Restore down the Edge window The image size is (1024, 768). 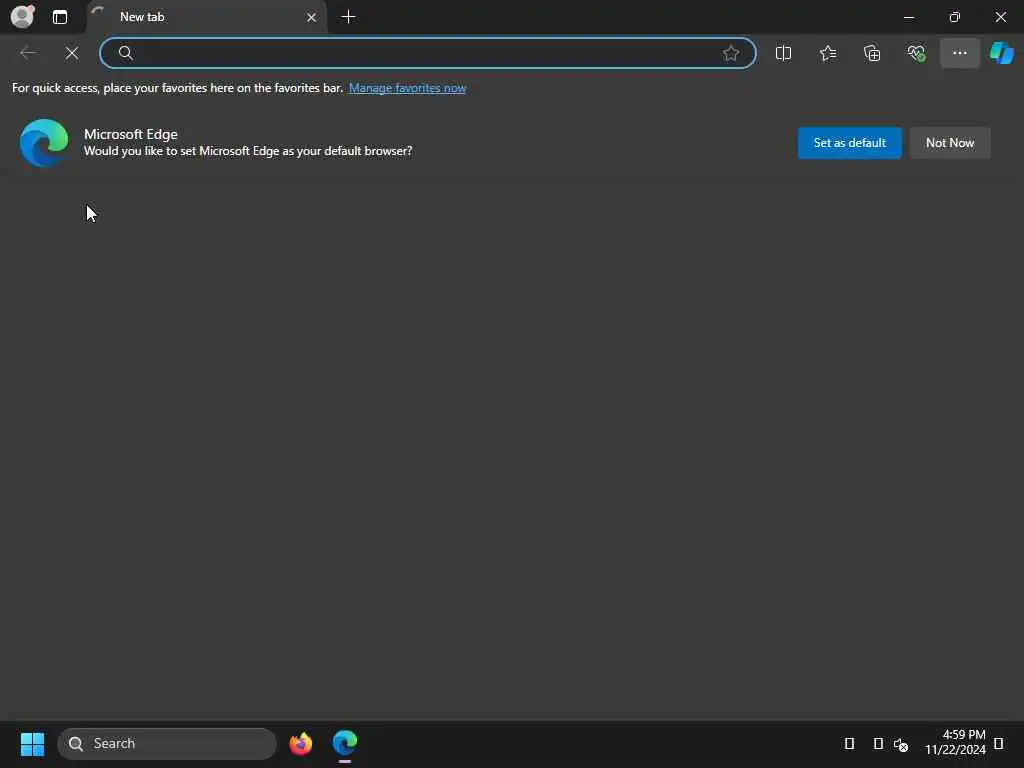tap(954, 17)
